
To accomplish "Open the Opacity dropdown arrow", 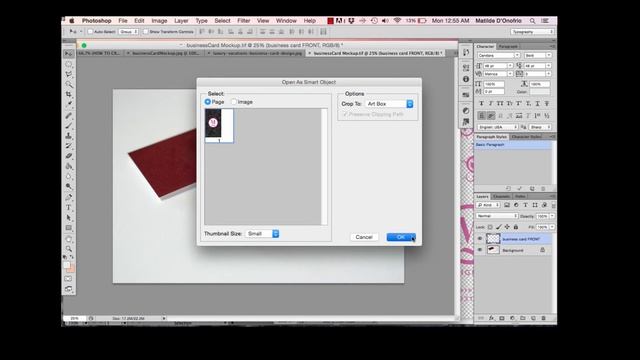I will [552, 216].
